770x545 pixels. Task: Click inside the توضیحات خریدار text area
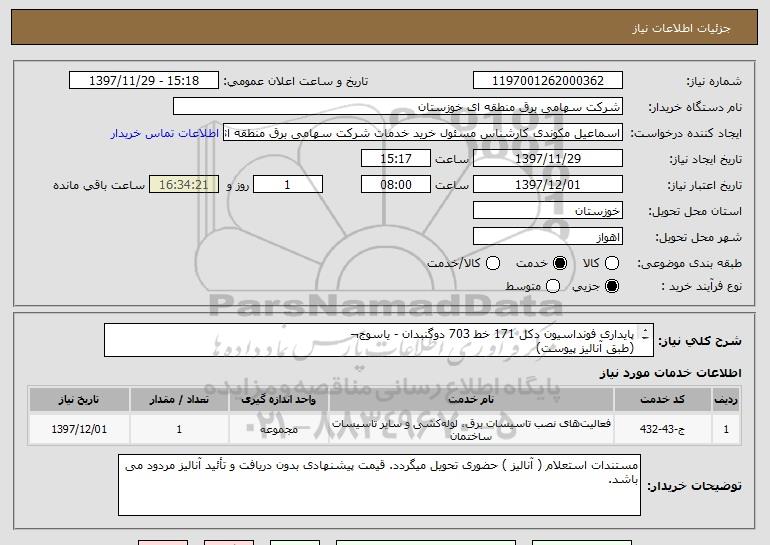point(380,485)
